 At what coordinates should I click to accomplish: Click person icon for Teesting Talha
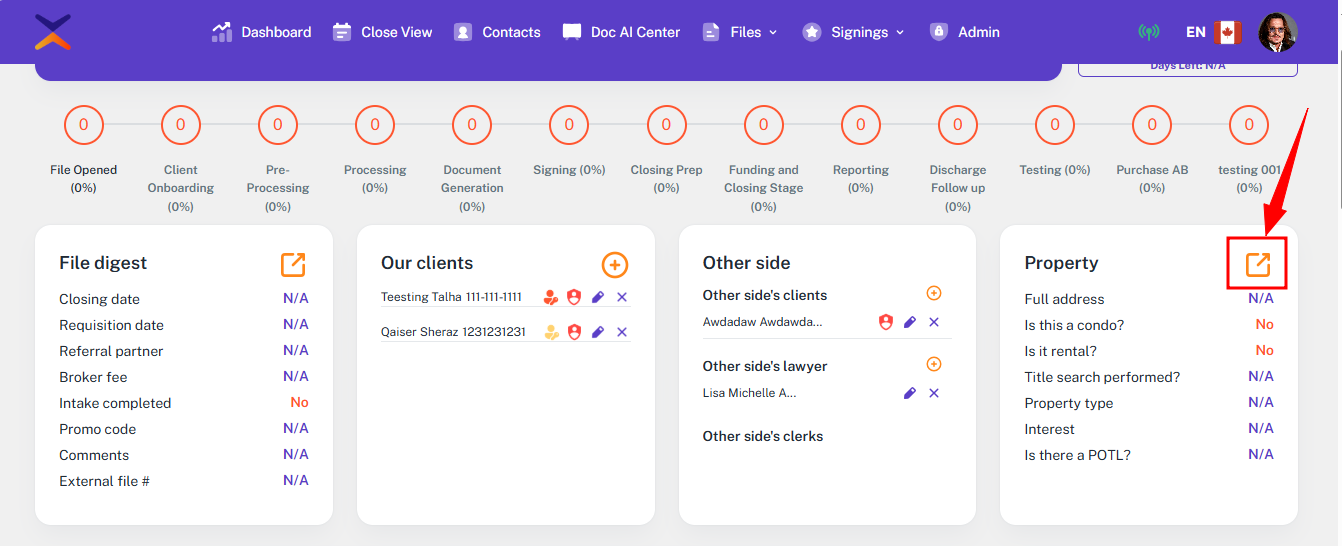point(551,297)
